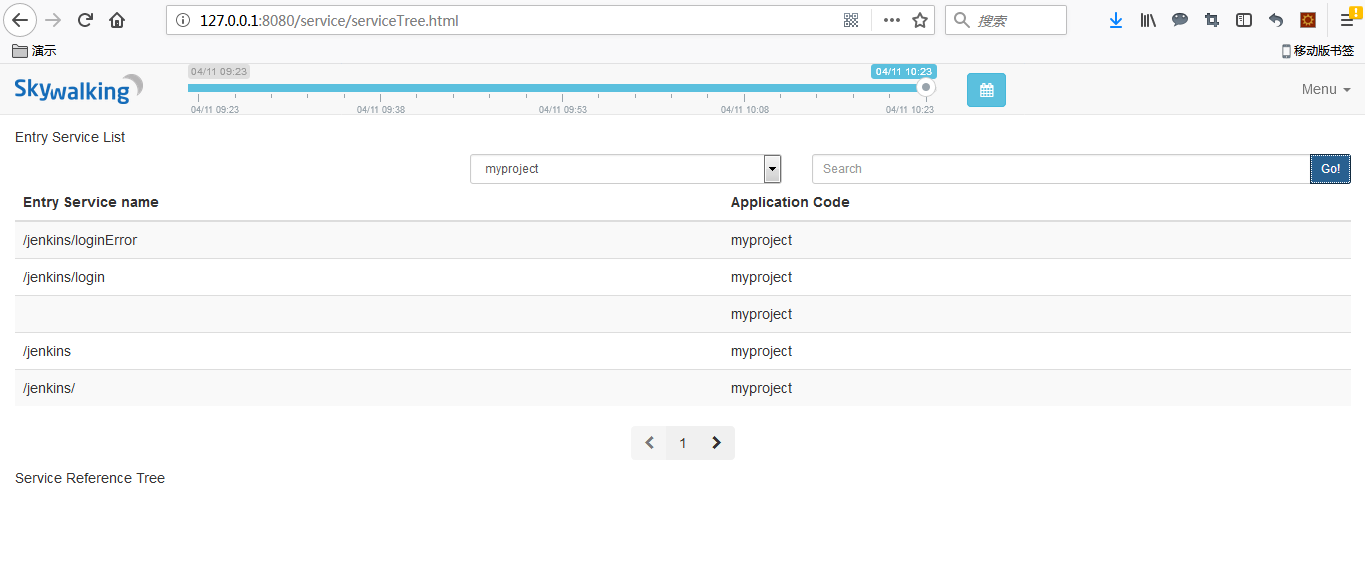
Task: Reload the page with the refresh icon
Action: tap(86, 20)
